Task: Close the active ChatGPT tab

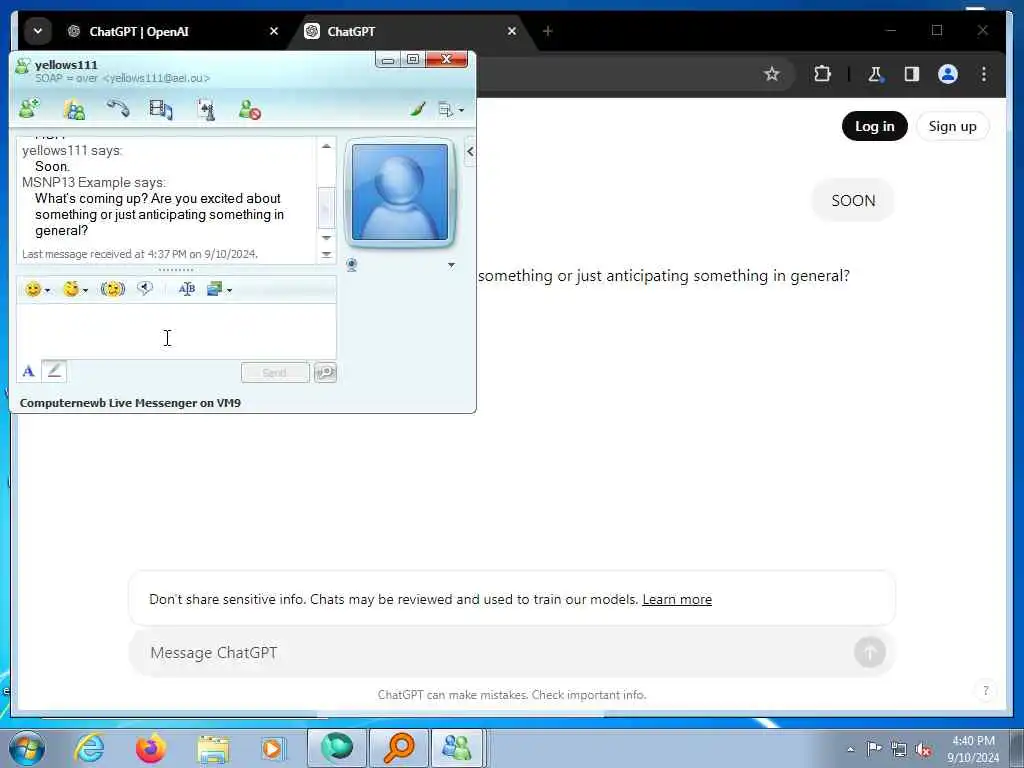Action: (x=512, y=31)
